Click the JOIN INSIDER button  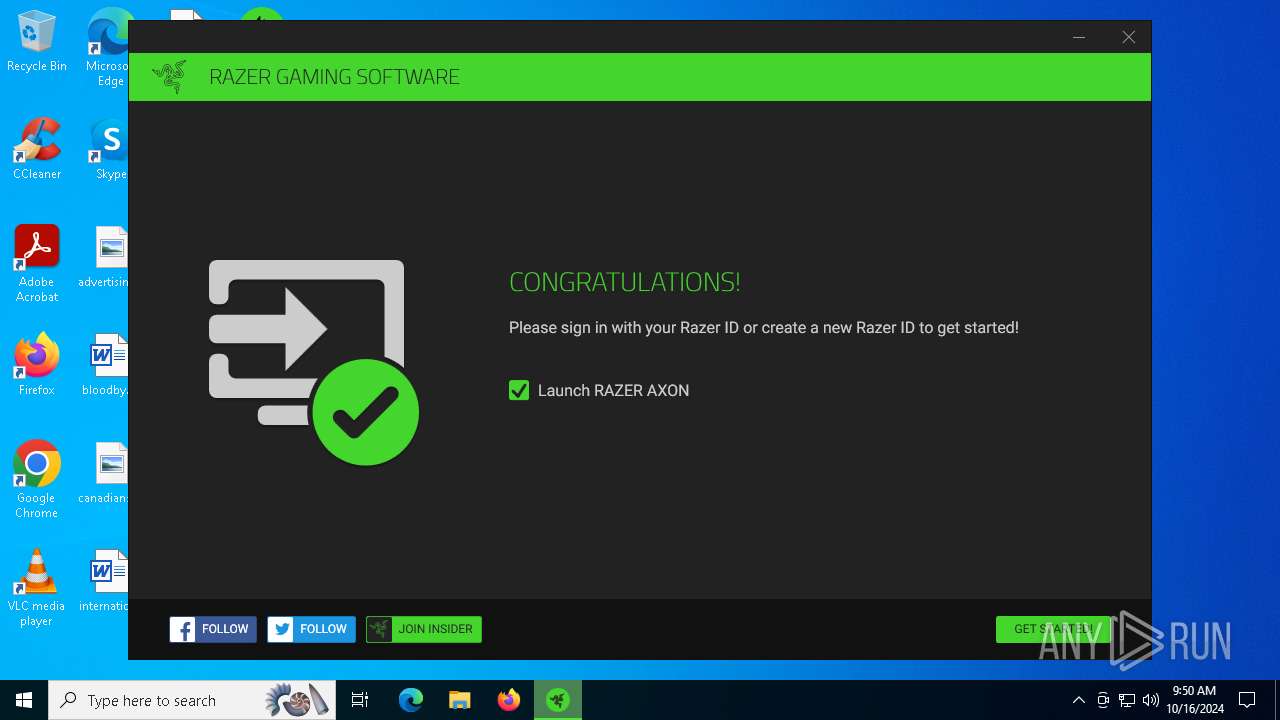(424, 629)
